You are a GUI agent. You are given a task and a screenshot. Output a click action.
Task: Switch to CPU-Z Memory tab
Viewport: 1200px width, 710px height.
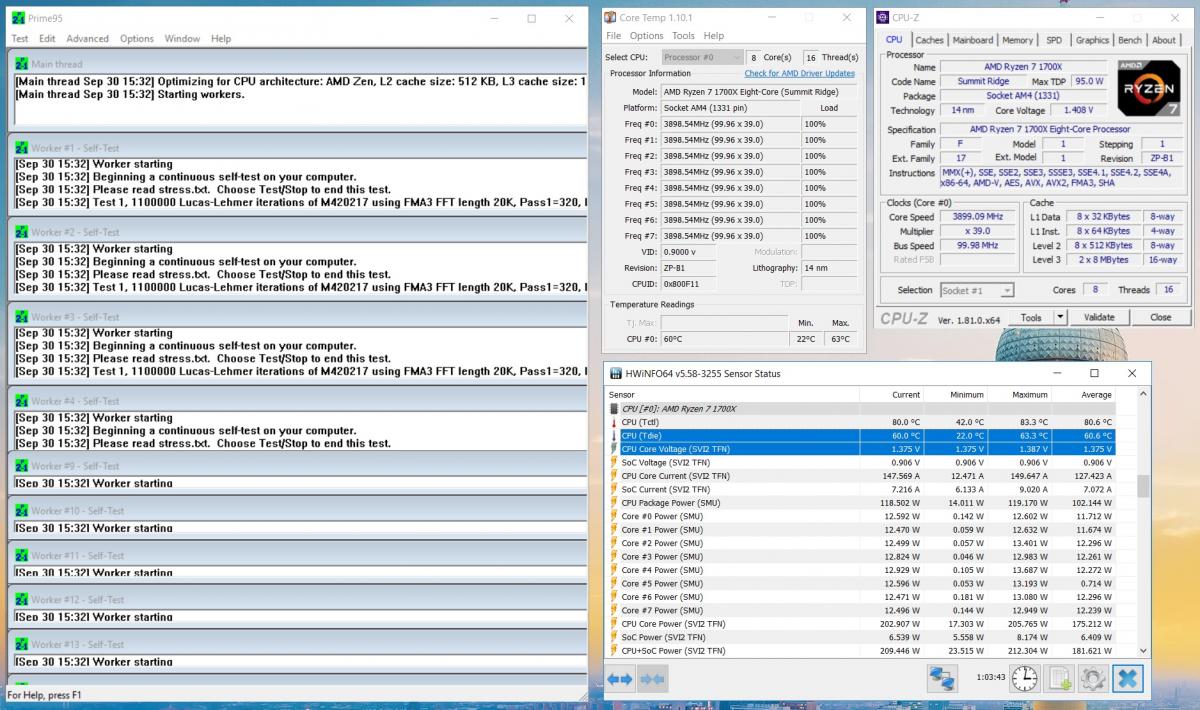1018,40
